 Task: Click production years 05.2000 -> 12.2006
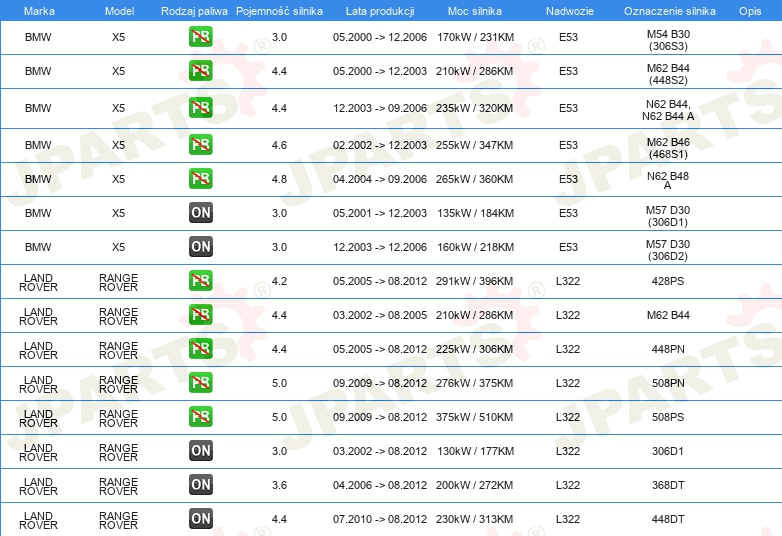tap(380, 37)
